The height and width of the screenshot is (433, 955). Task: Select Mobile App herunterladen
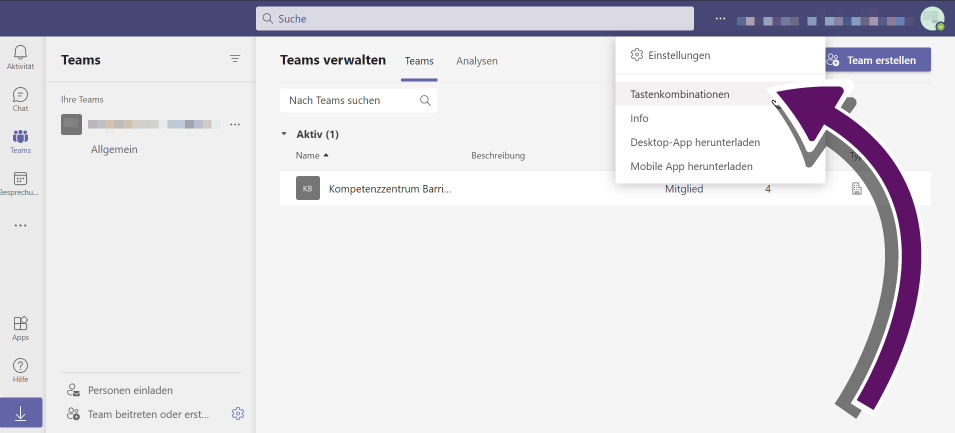[x=720, y=166]
